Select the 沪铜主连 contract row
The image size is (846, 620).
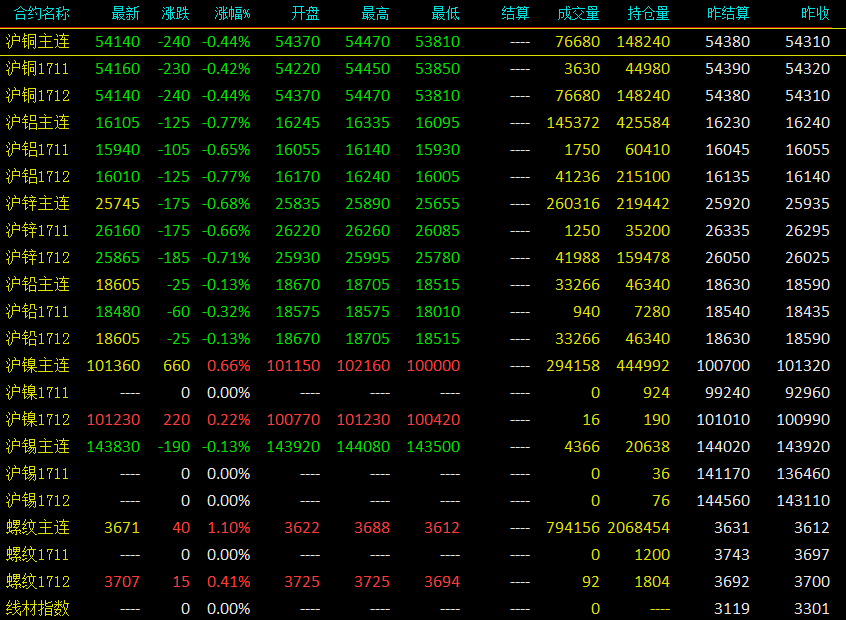coord(423,42)
